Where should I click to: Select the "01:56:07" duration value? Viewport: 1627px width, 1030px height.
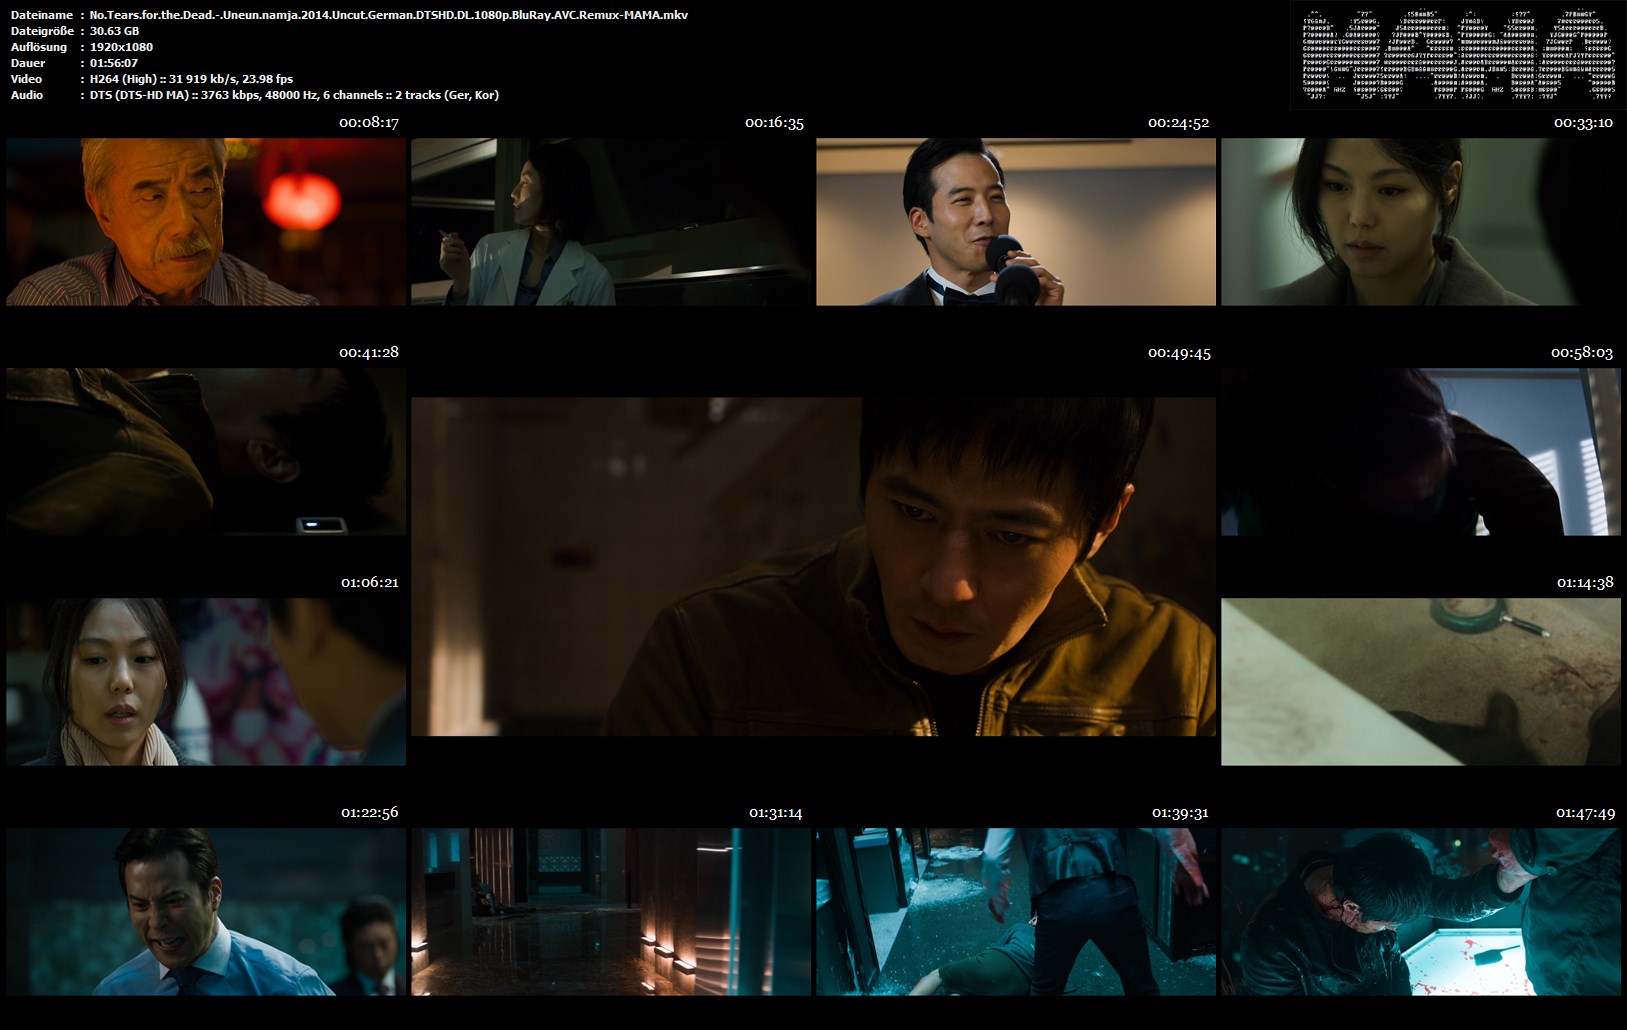coord(114,63)
